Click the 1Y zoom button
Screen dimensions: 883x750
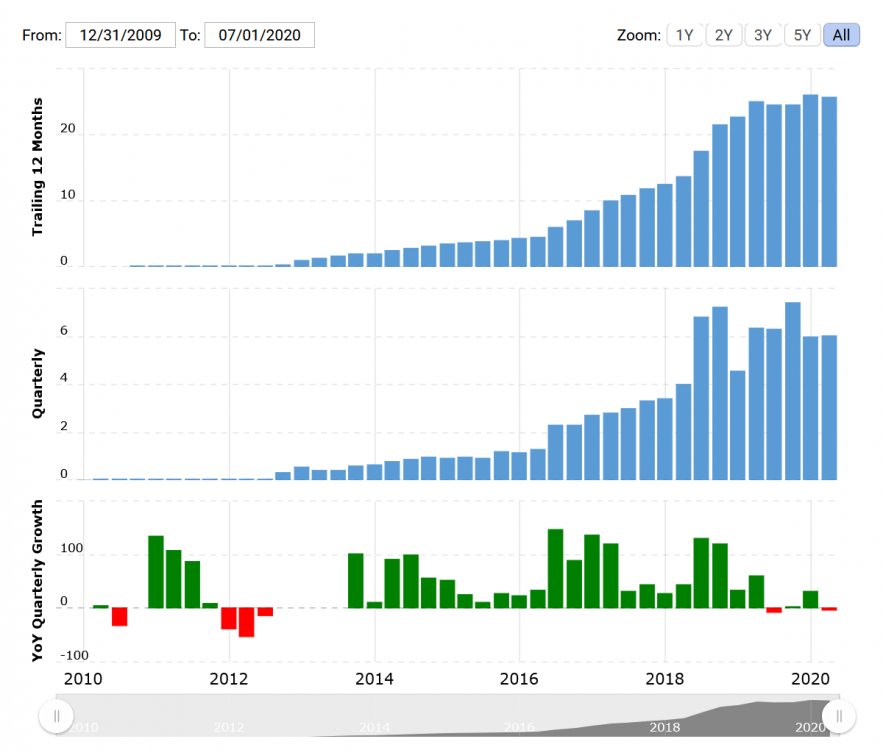[x=685, y=34]
